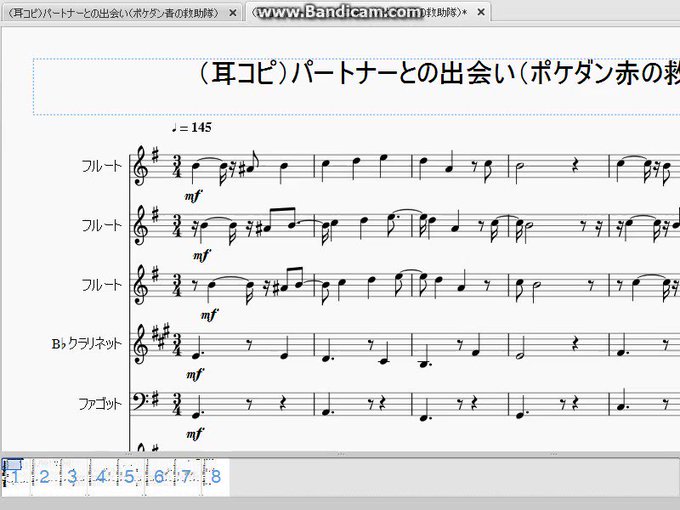Select the 3/4 time signature on bassoon staff
This screenshot has height=510, width=680.
coord(177,404)
